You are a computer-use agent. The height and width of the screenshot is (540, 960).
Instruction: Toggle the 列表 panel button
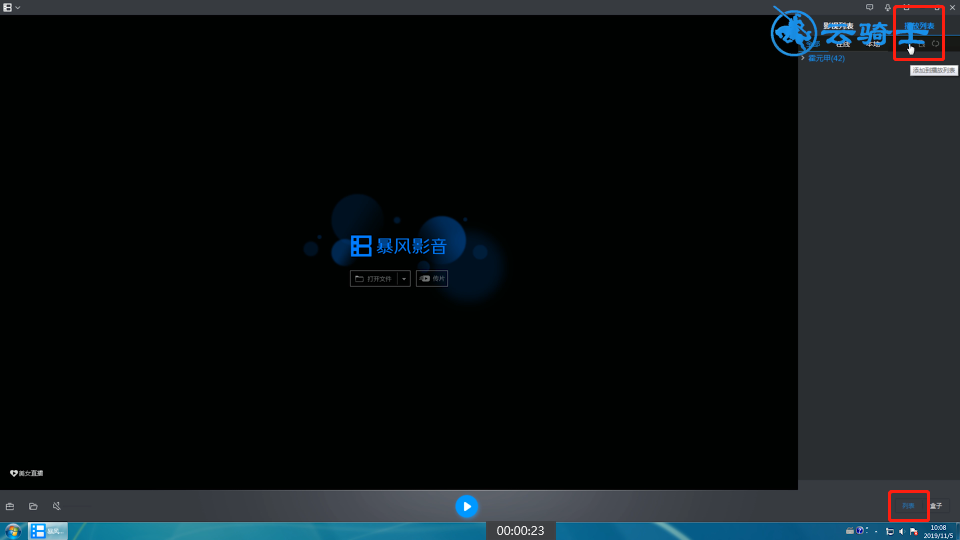(x=909, y=506)
